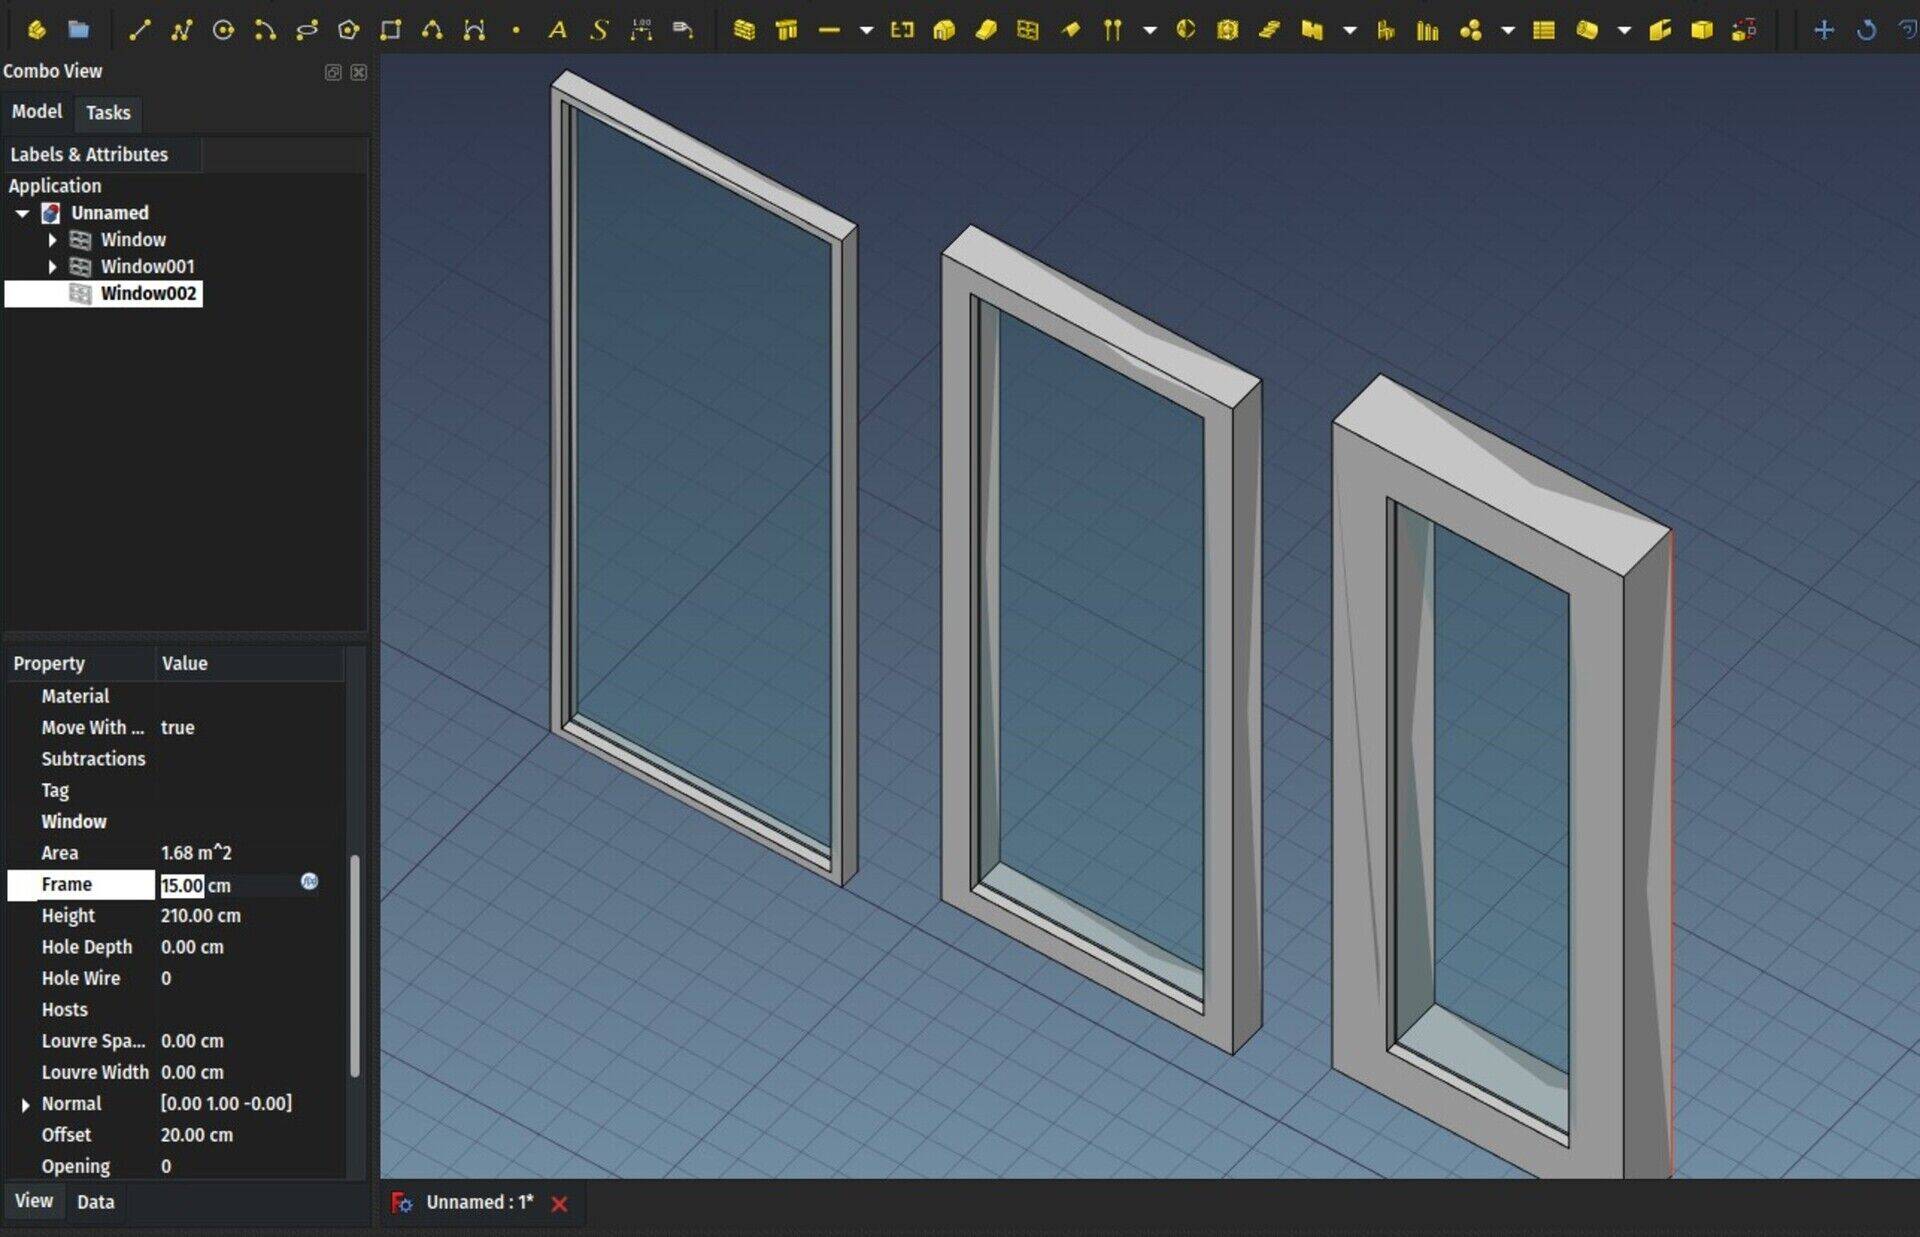This screenshot has height=1237, width=1920.
Task: Select the B-spline curve tool
Action: tap(432, 30)
